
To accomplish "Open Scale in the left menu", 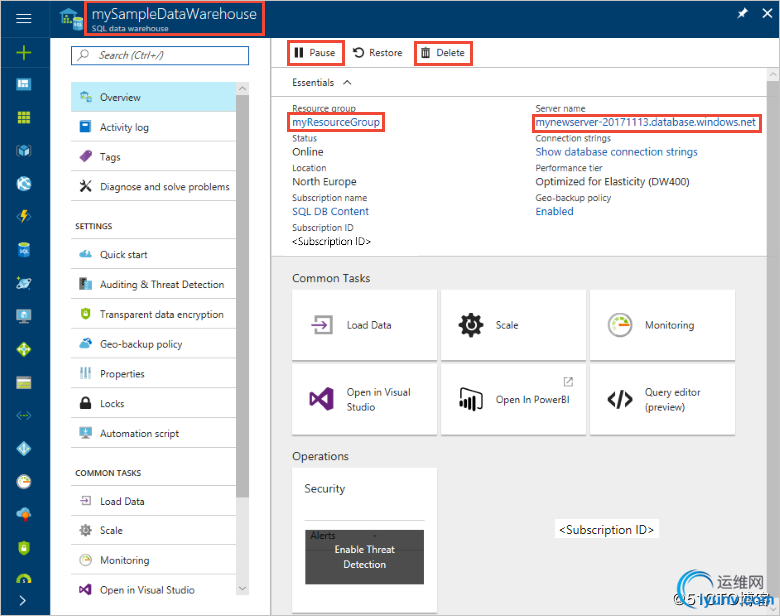I will coord(153,530).
